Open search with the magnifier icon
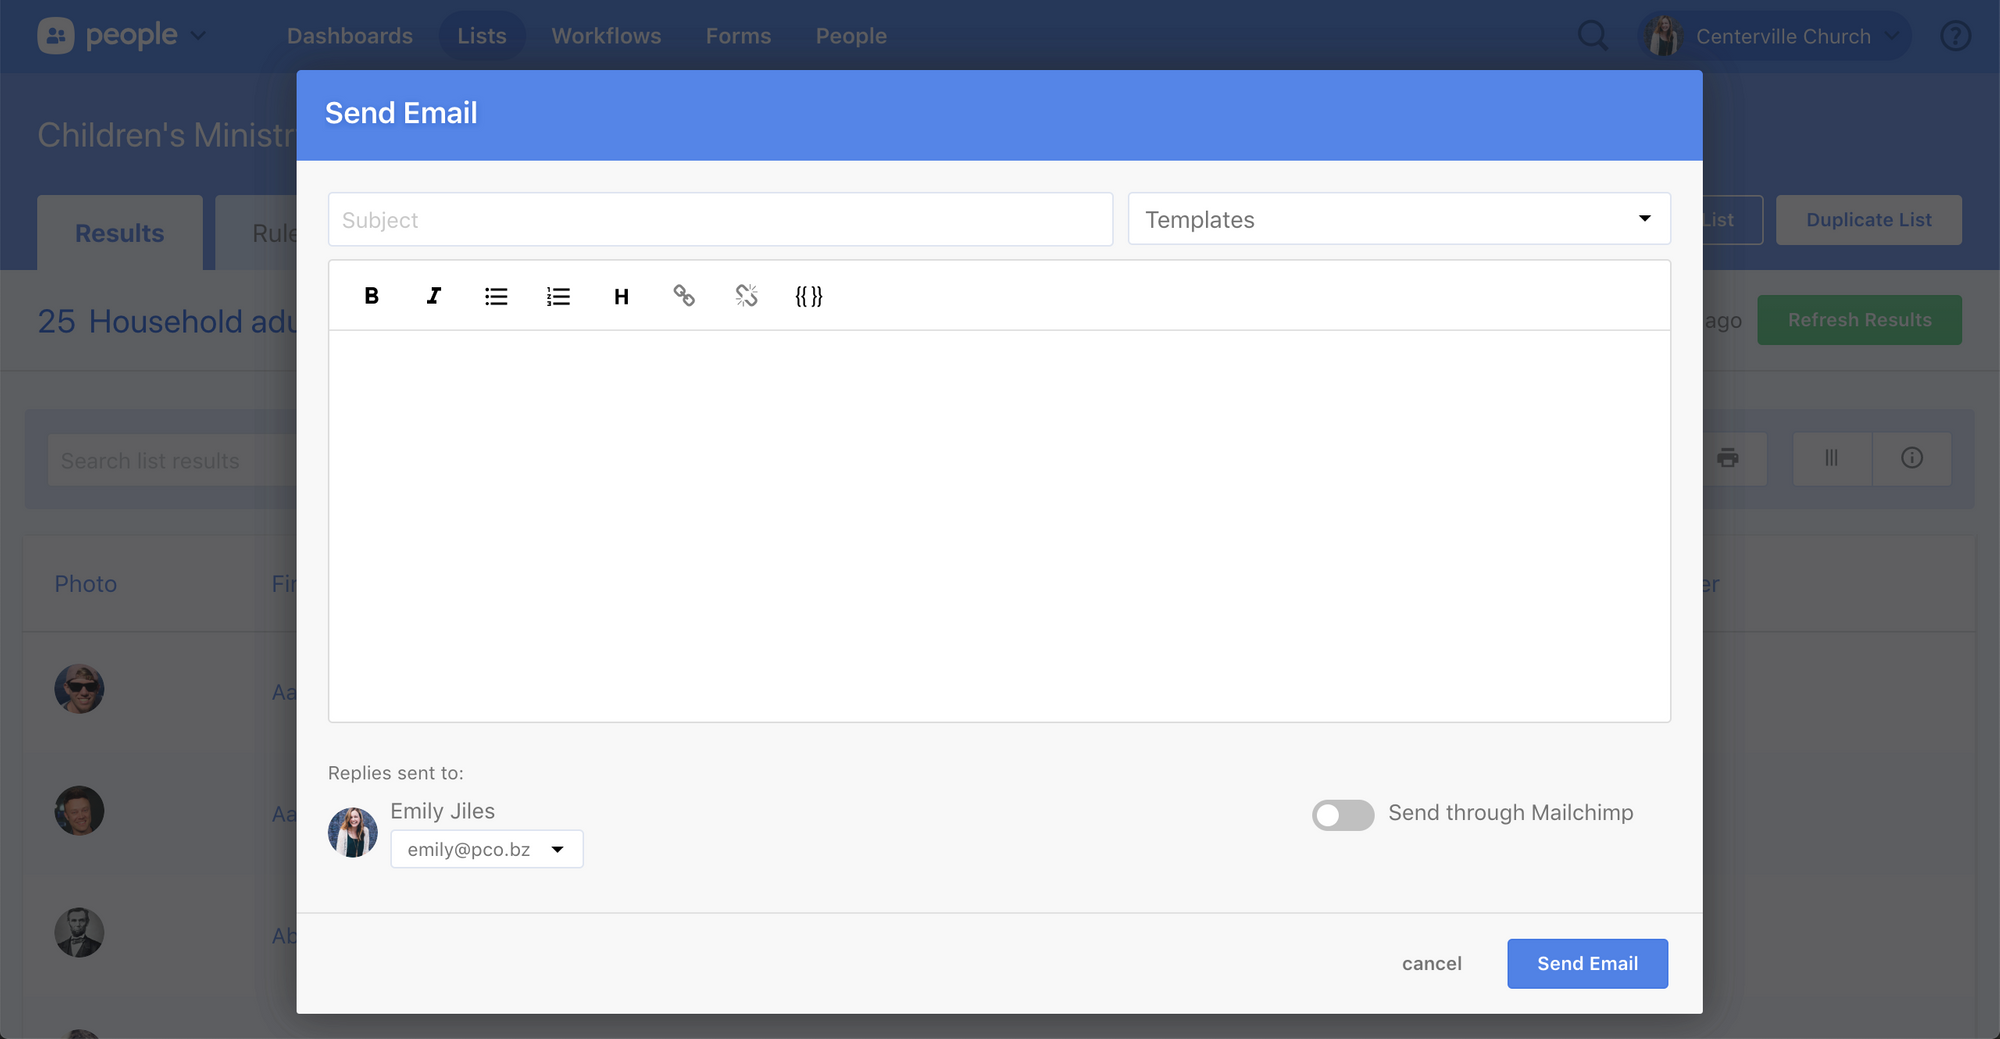Image resolution: width=2000 pixels, height=1039 pixels. [x=1592, y=36]
